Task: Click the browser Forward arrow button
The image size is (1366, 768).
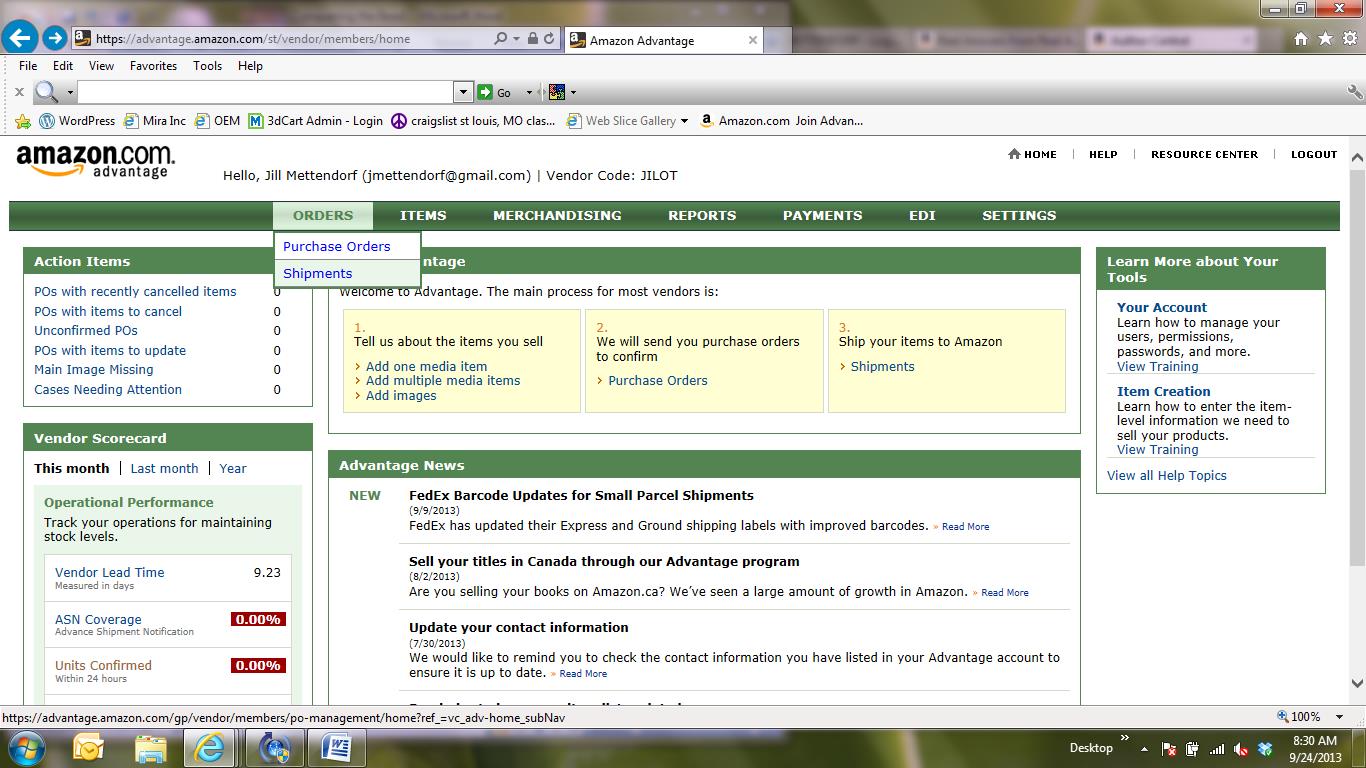Action: (55, 39)
